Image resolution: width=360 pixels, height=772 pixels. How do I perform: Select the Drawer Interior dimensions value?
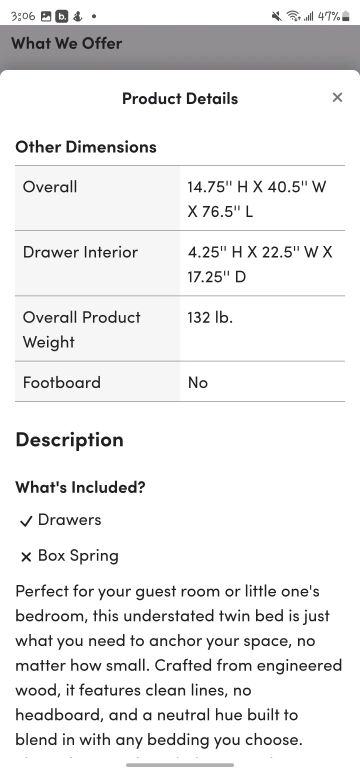(260, 264)
